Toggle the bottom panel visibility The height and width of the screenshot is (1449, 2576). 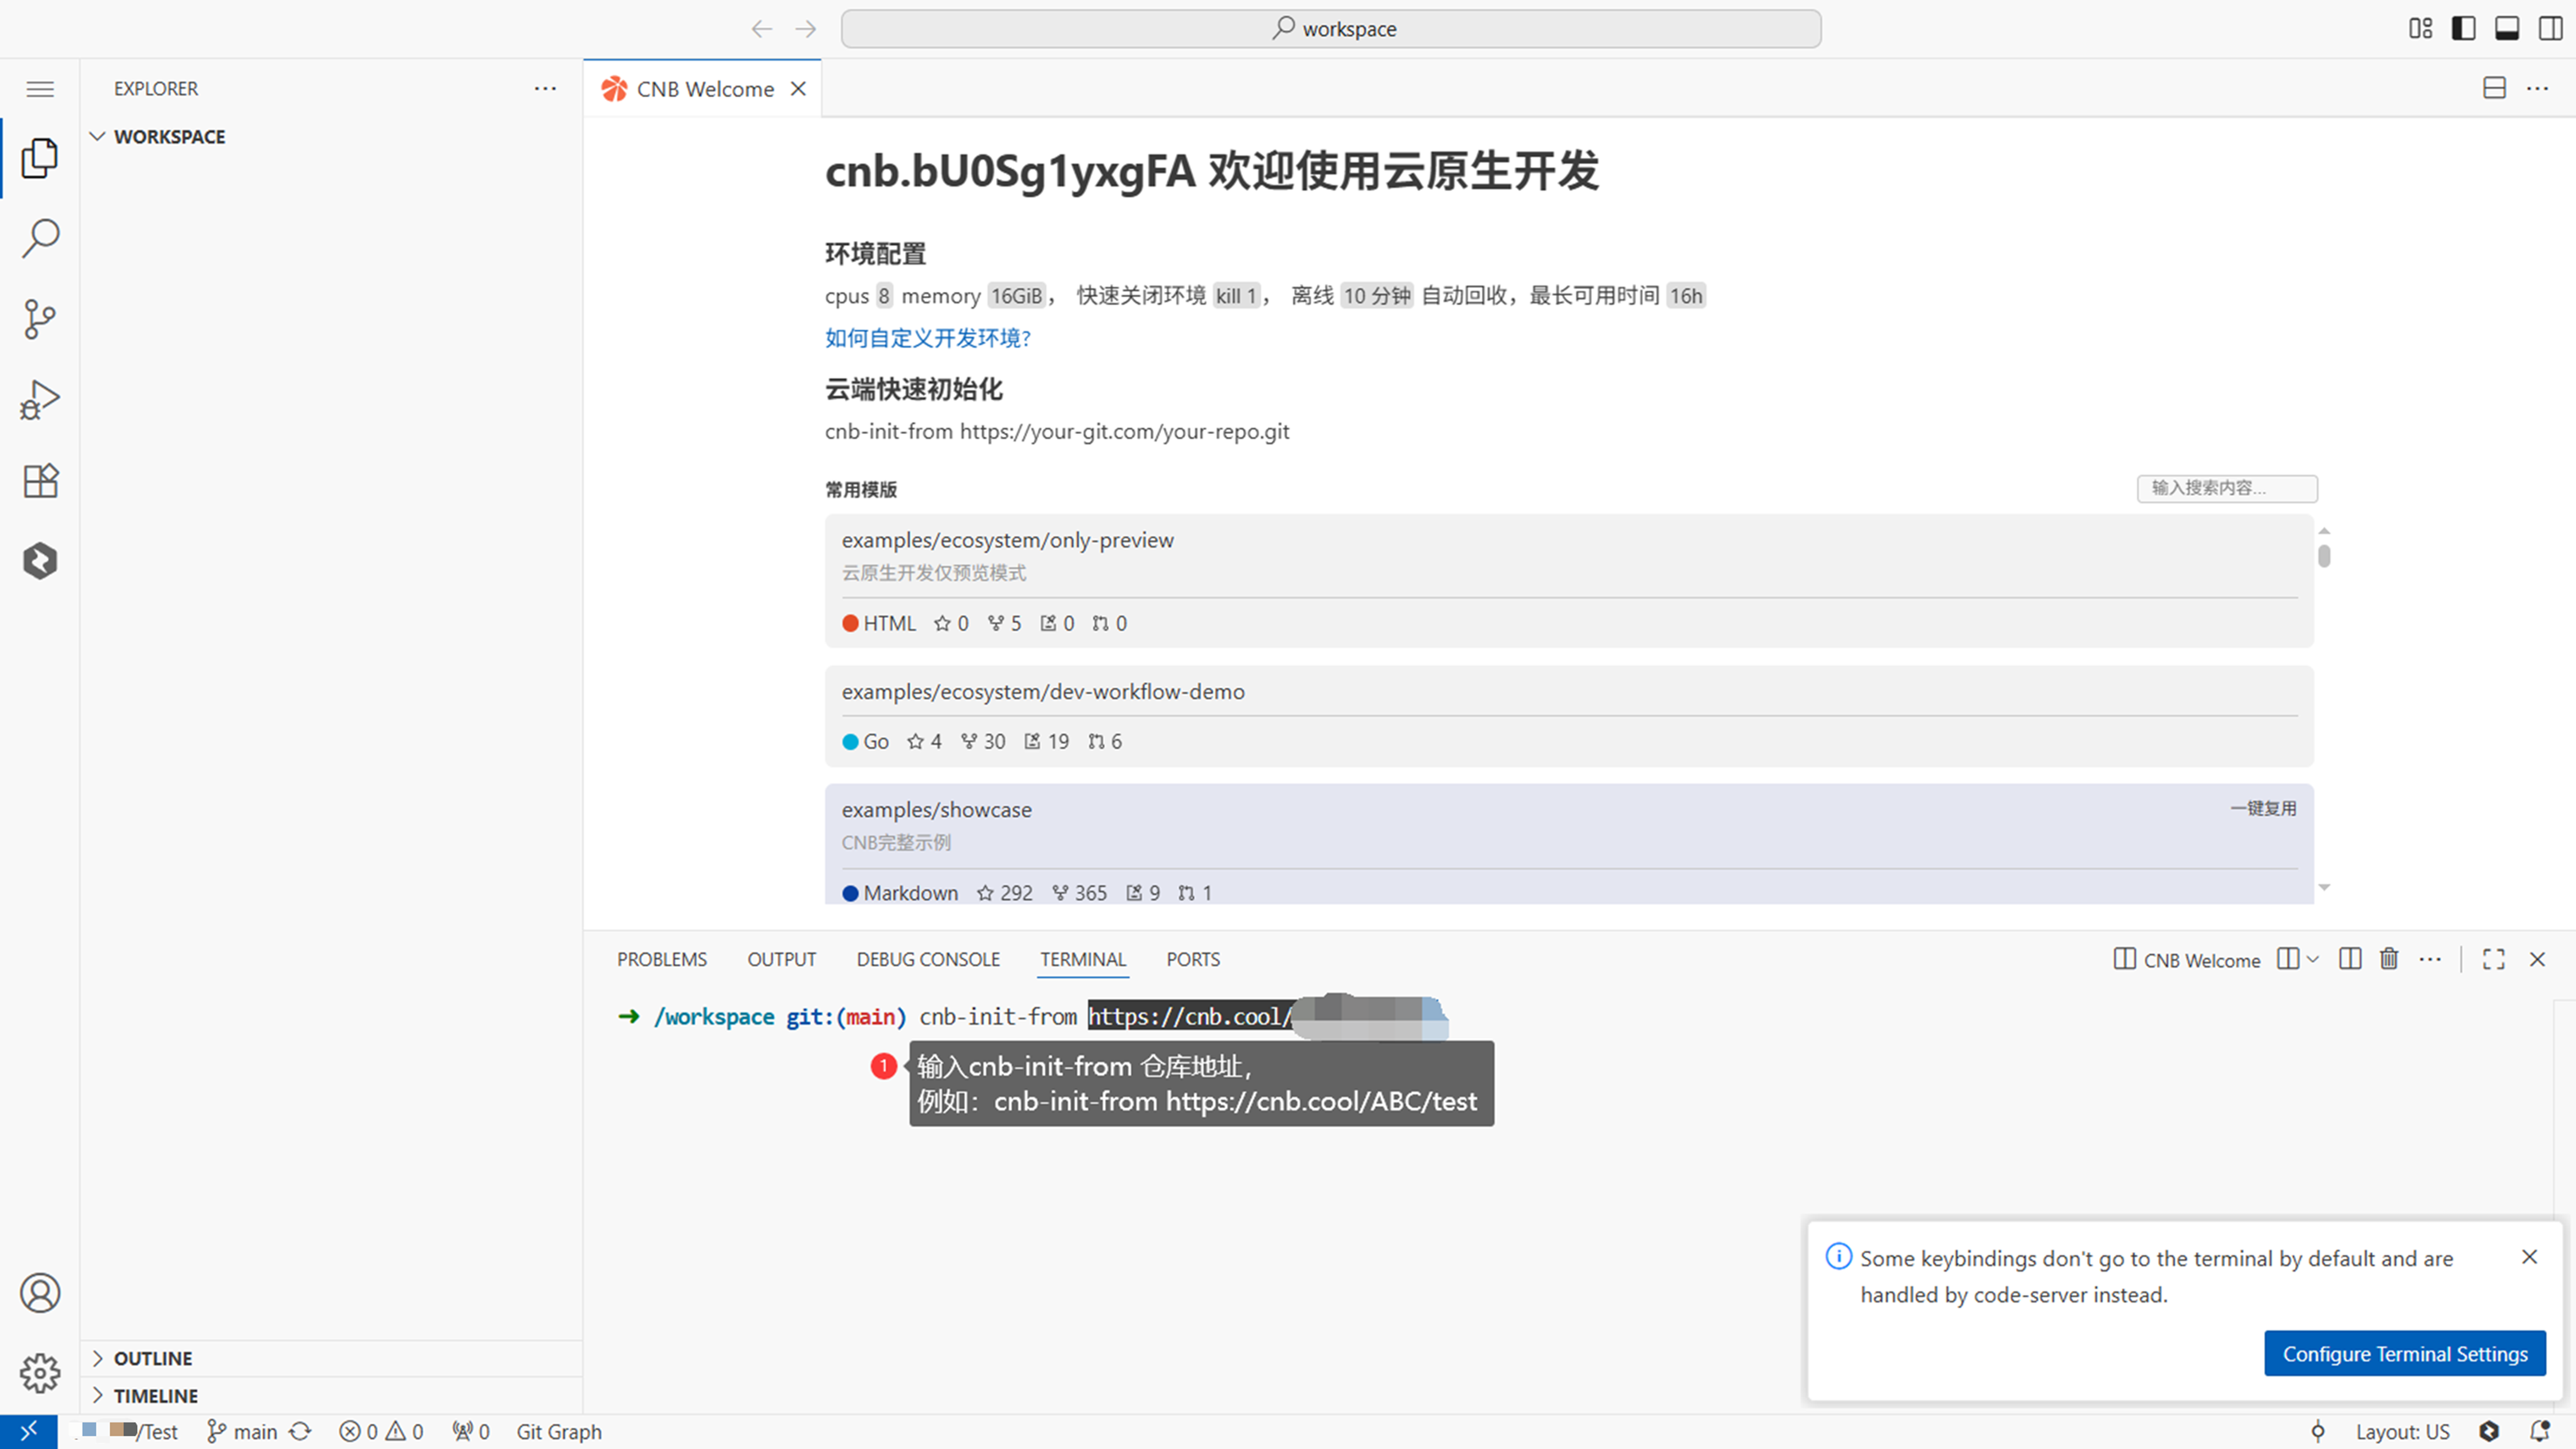2506,28
